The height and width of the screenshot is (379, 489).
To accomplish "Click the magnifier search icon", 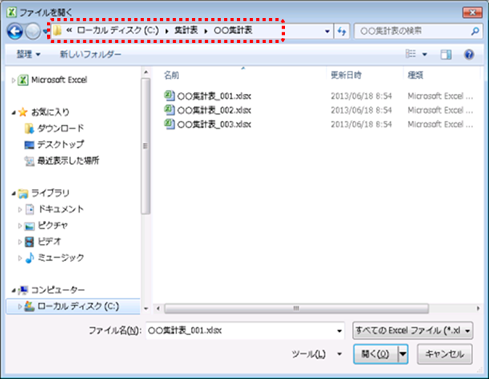I will pos(475,31).
